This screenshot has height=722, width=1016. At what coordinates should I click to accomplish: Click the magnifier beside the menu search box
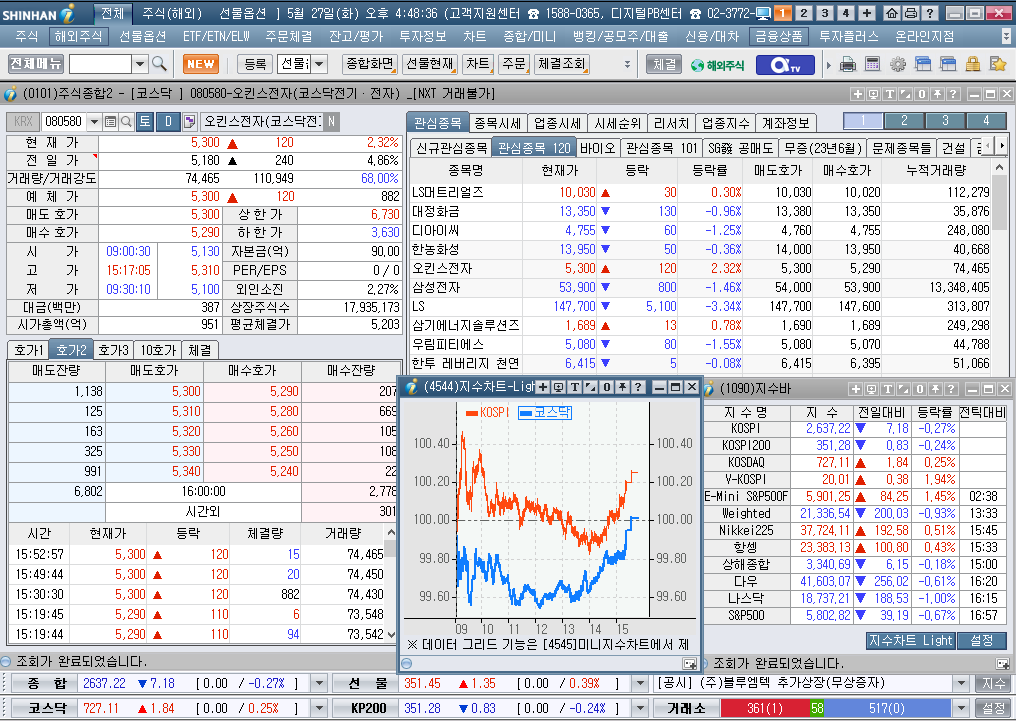tap(159, 64)
